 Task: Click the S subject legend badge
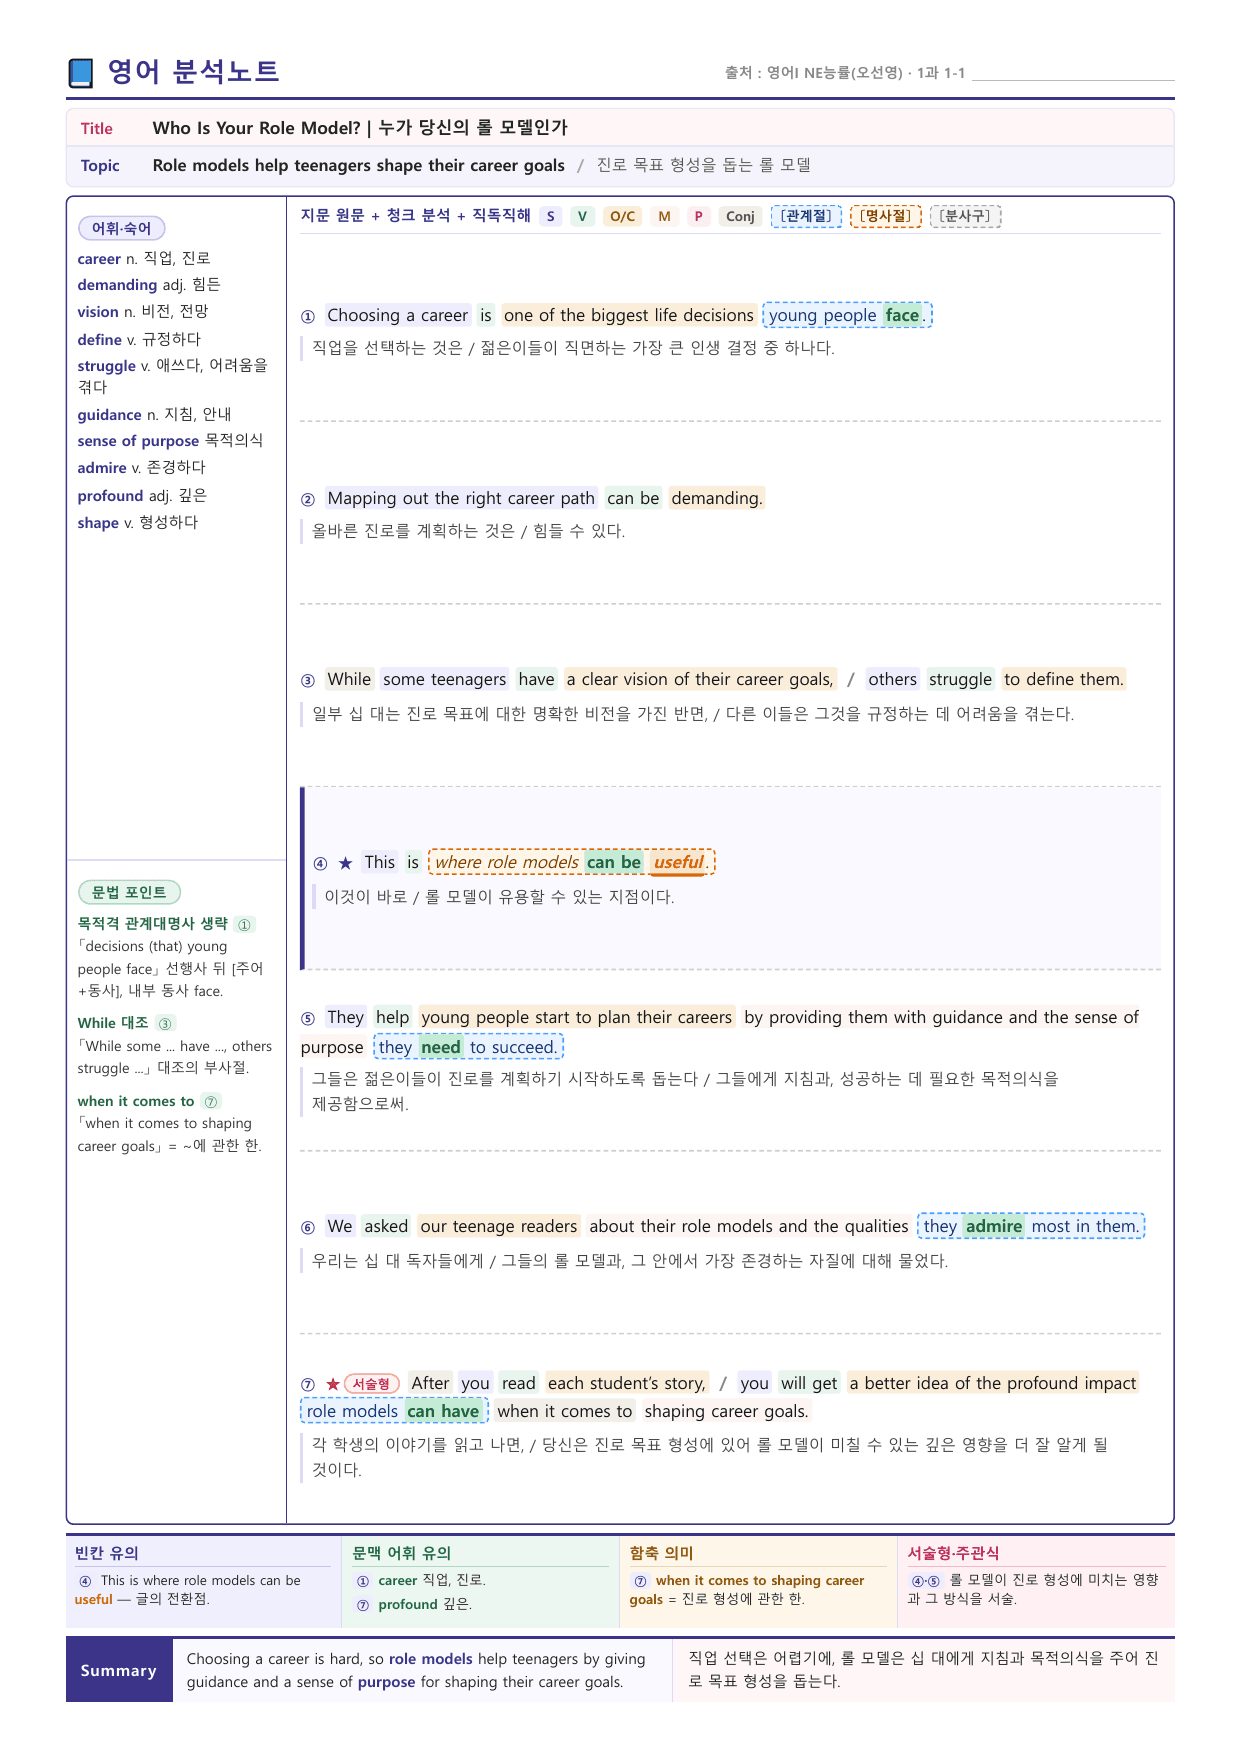click(550, 216)
